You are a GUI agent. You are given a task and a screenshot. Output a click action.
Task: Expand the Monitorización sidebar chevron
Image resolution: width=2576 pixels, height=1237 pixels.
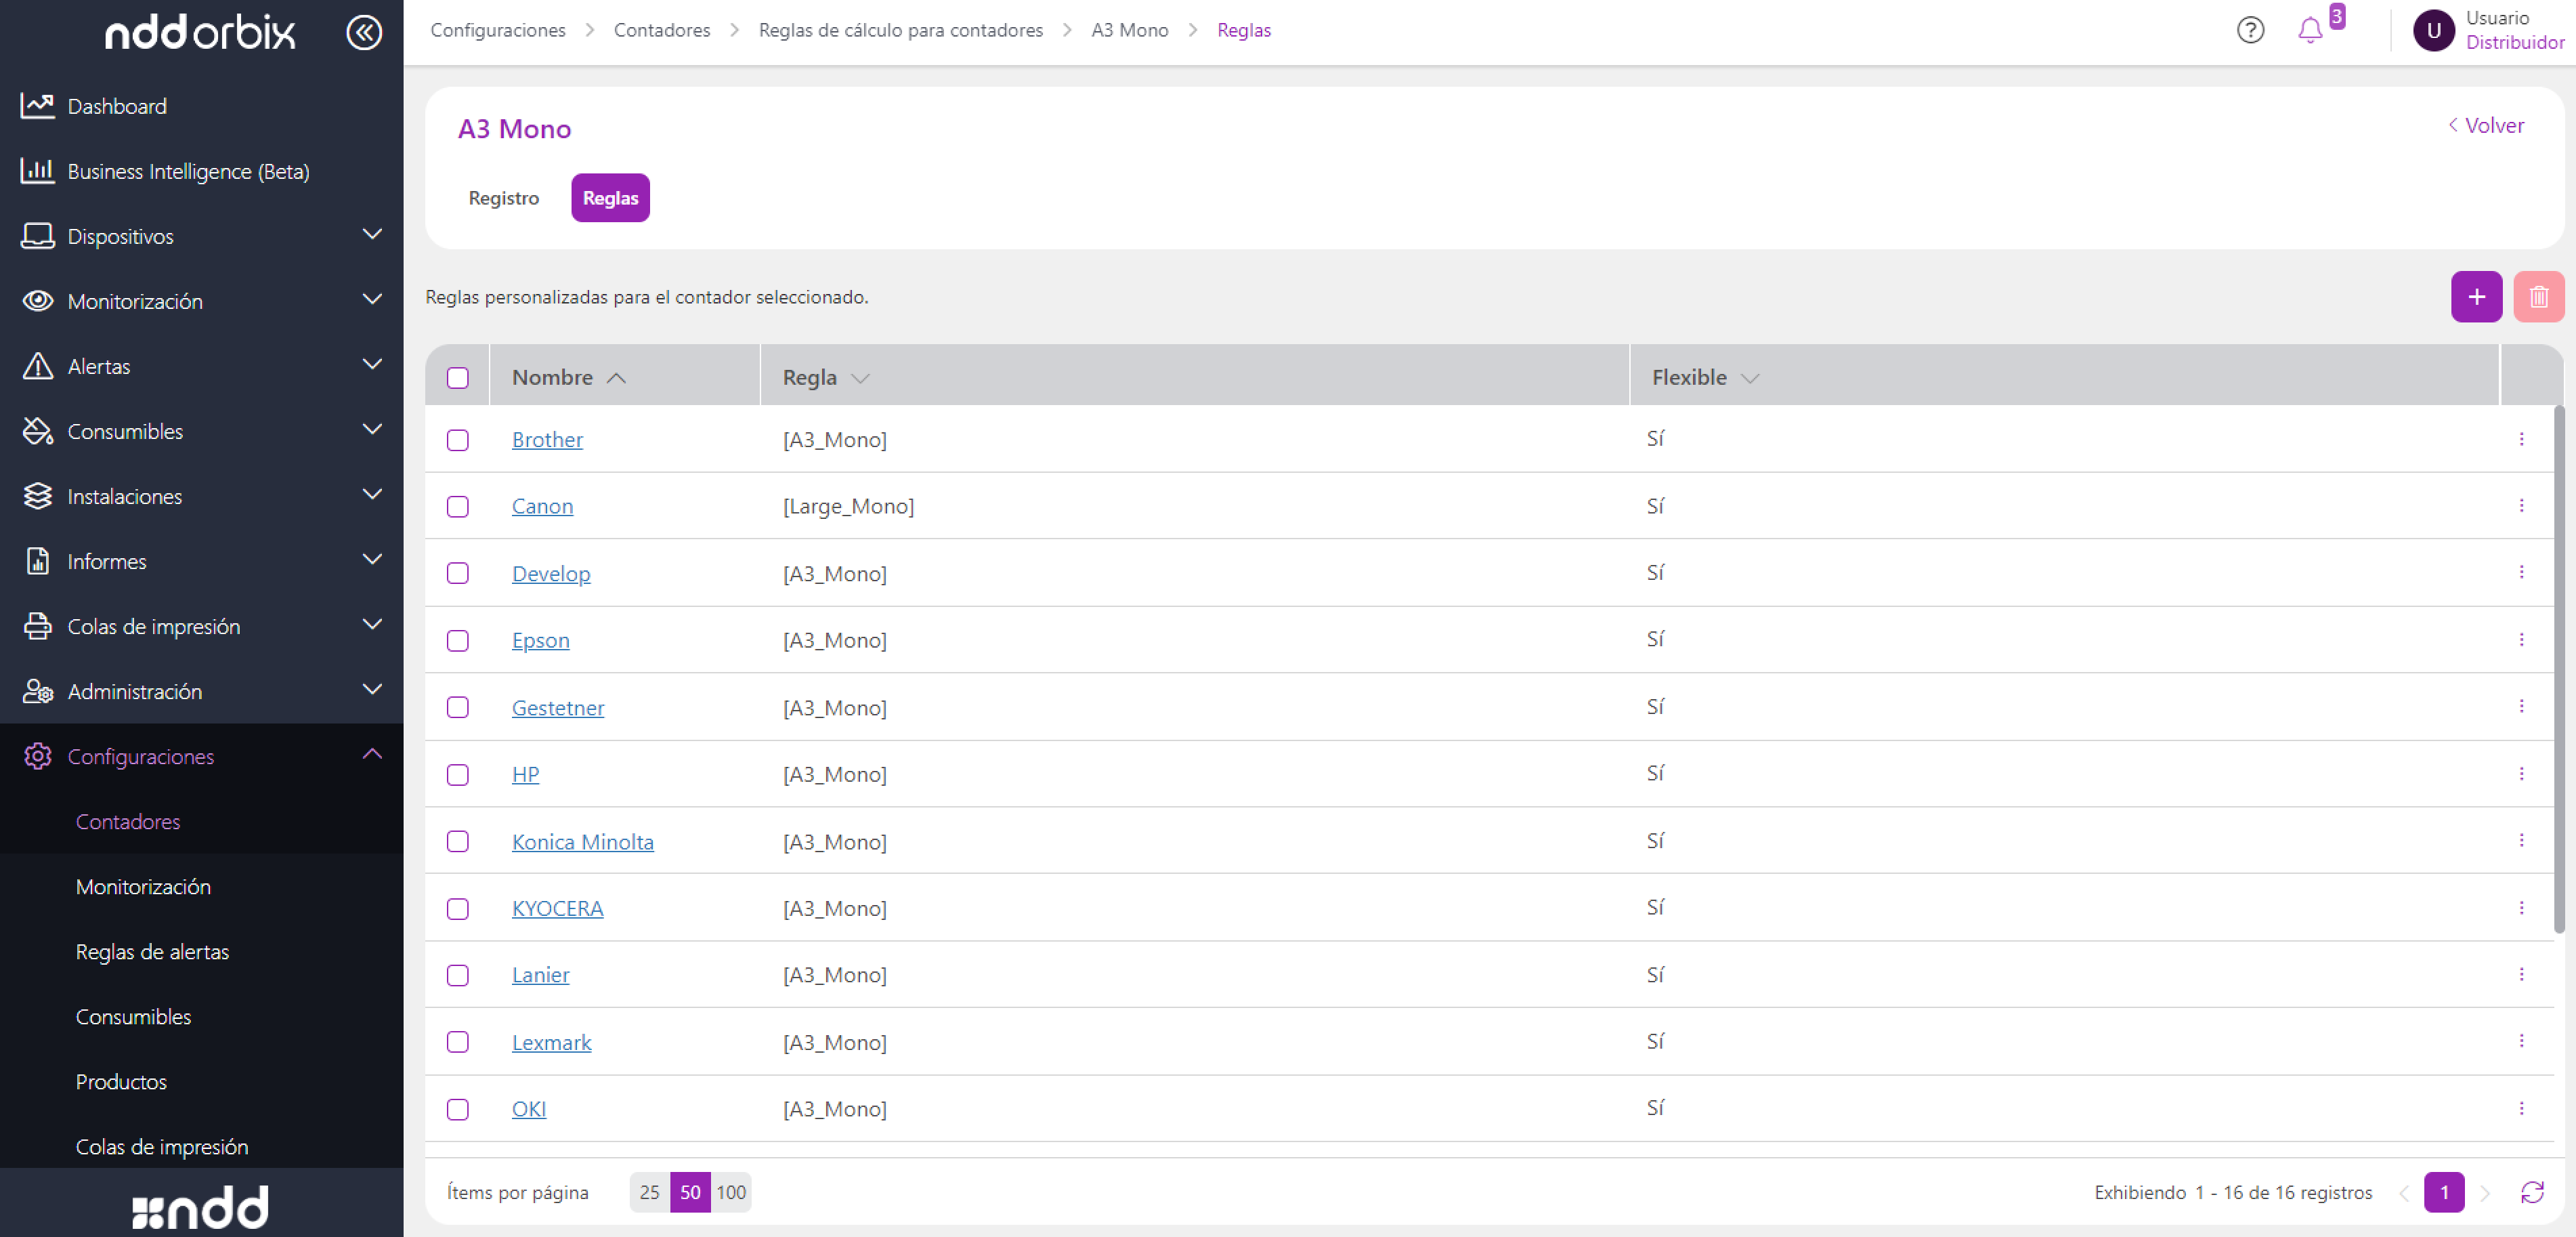pyautogui.click(x=372, y=299)
